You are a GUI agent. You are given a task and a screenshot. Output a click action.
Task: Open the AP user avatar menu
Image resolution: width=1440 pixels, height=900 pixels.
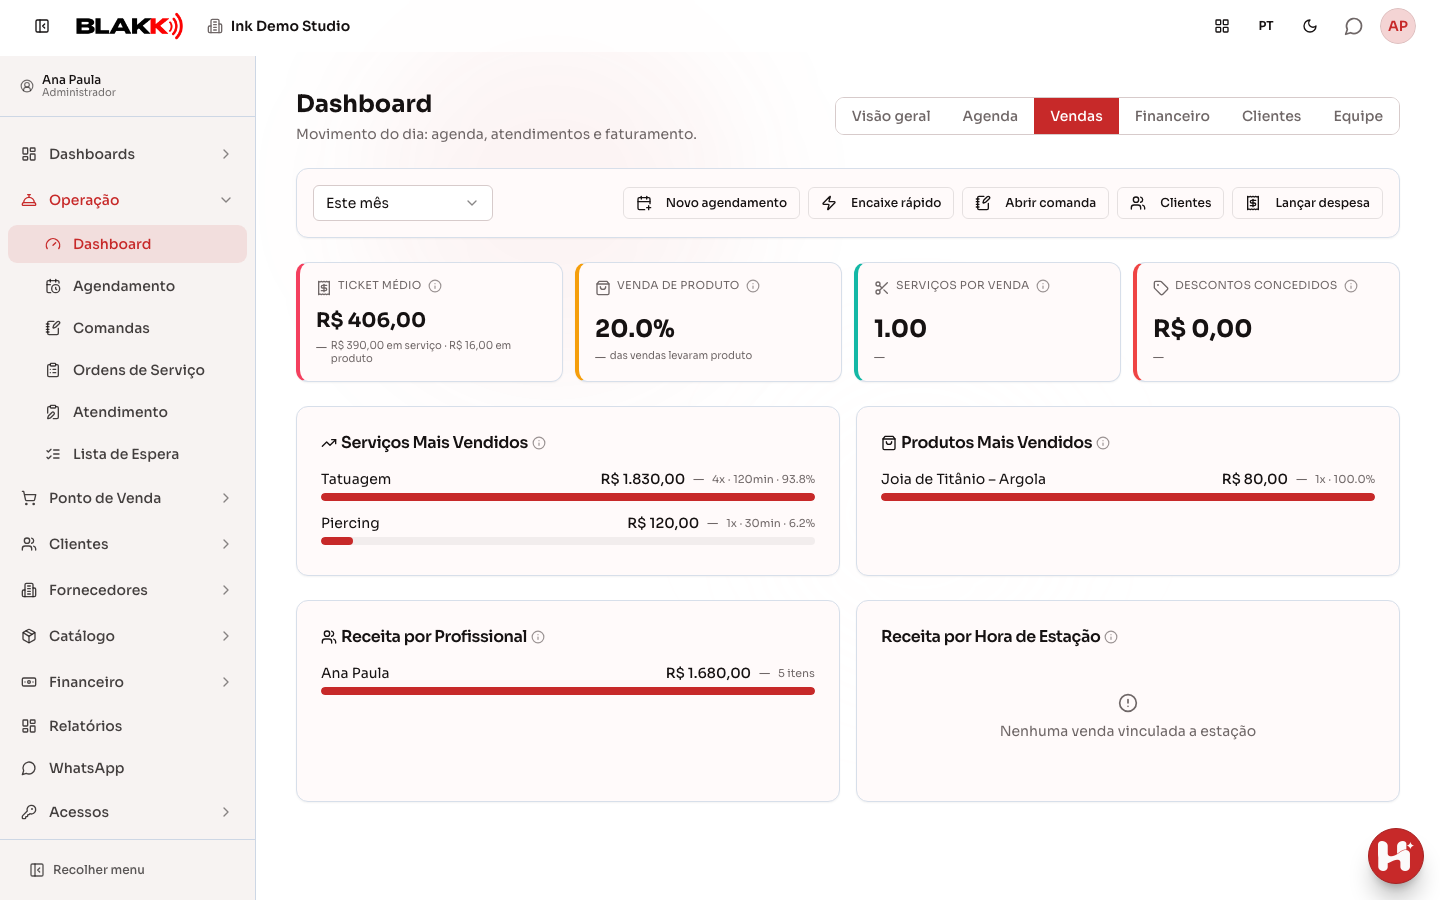(1398, 26)
